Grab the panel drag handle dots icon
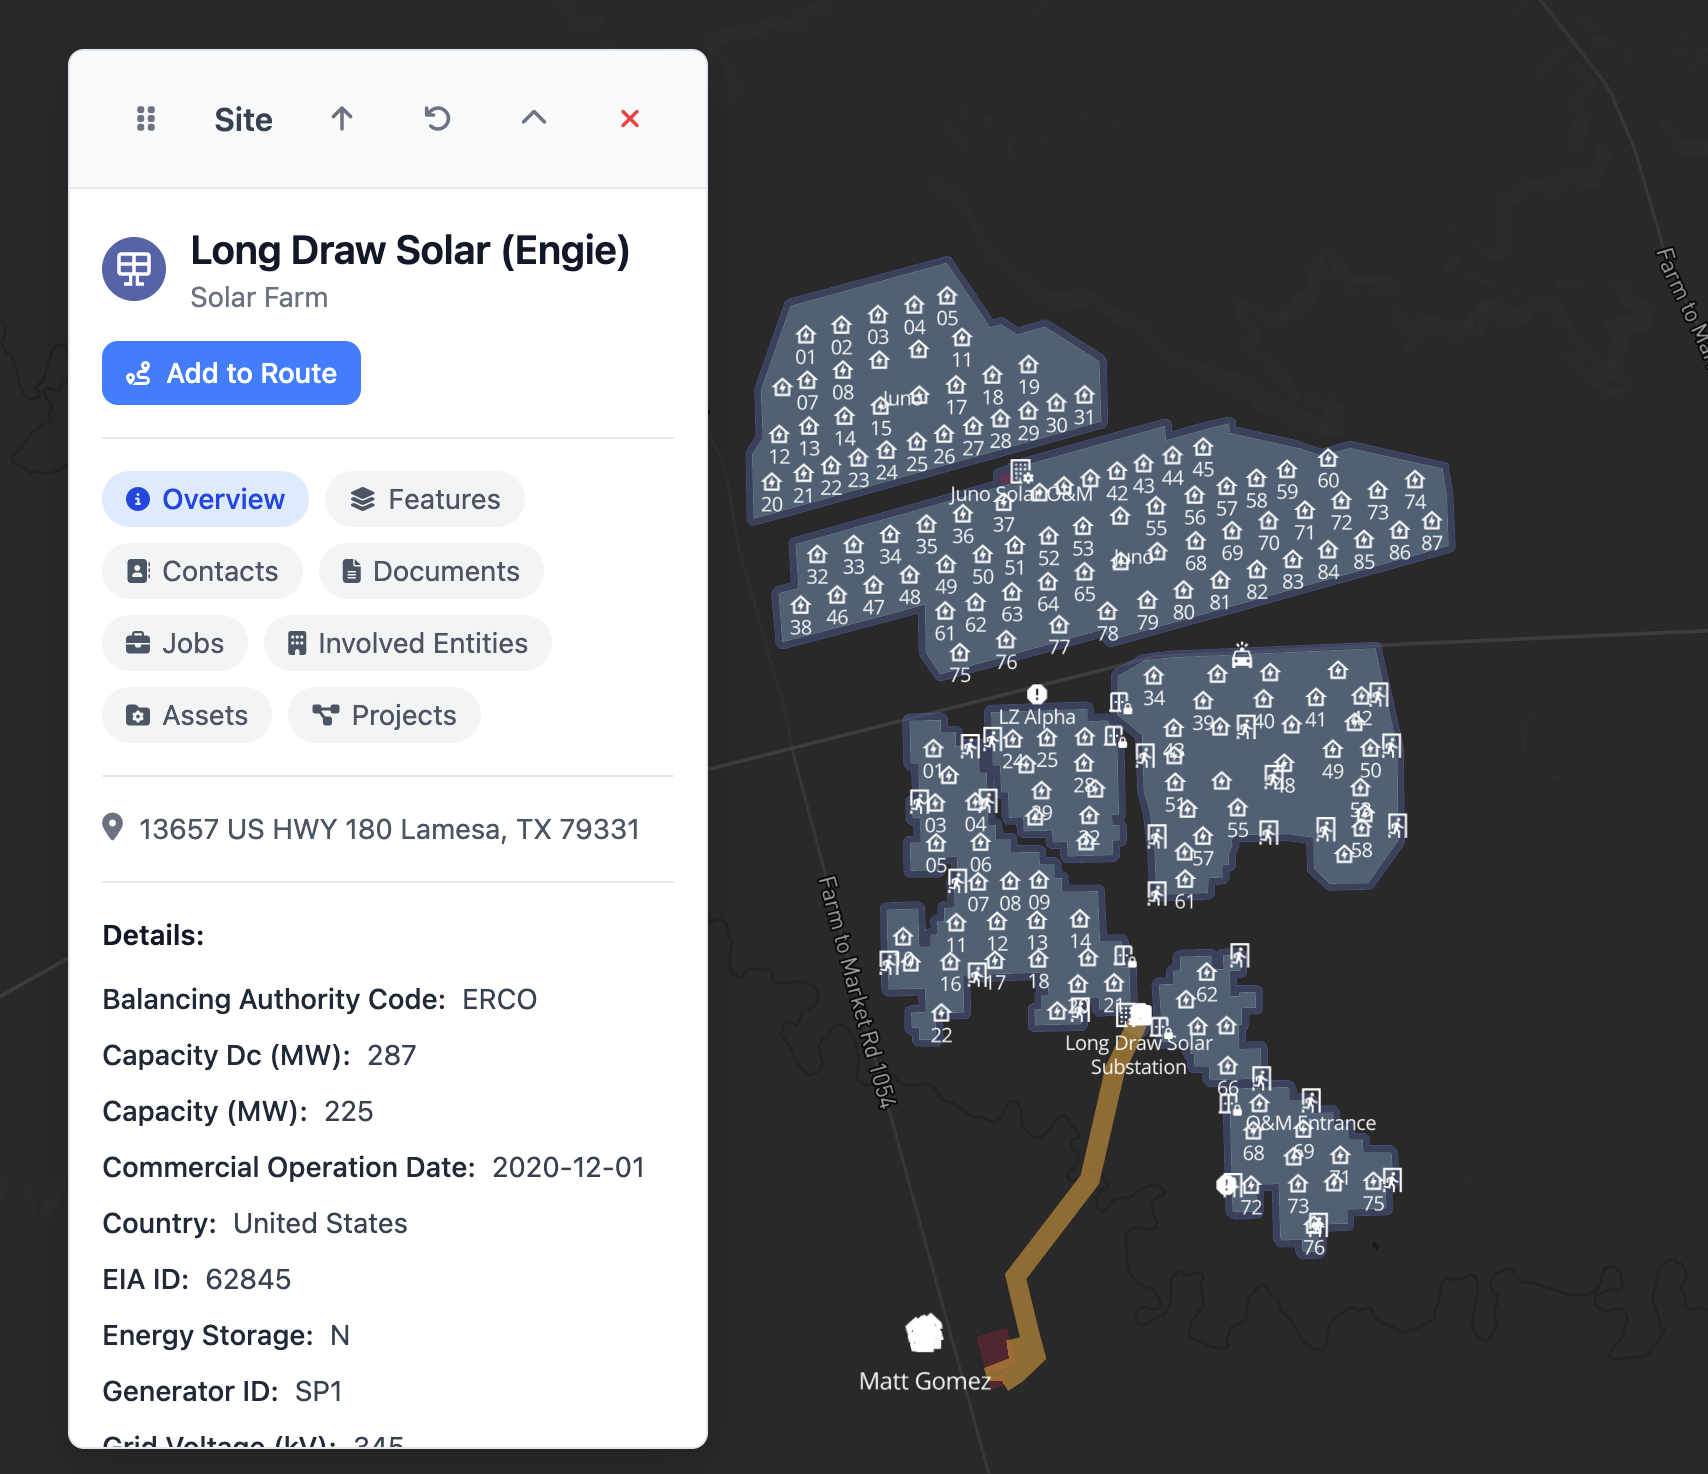Screen dimensions: 1708x1474 146,119
